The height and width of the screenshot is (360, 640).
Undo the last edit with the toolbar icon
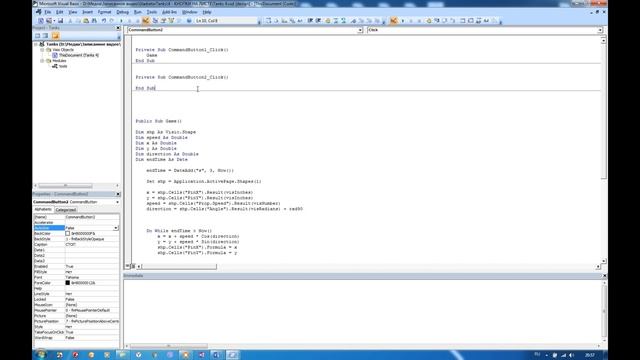pos(104,20)
